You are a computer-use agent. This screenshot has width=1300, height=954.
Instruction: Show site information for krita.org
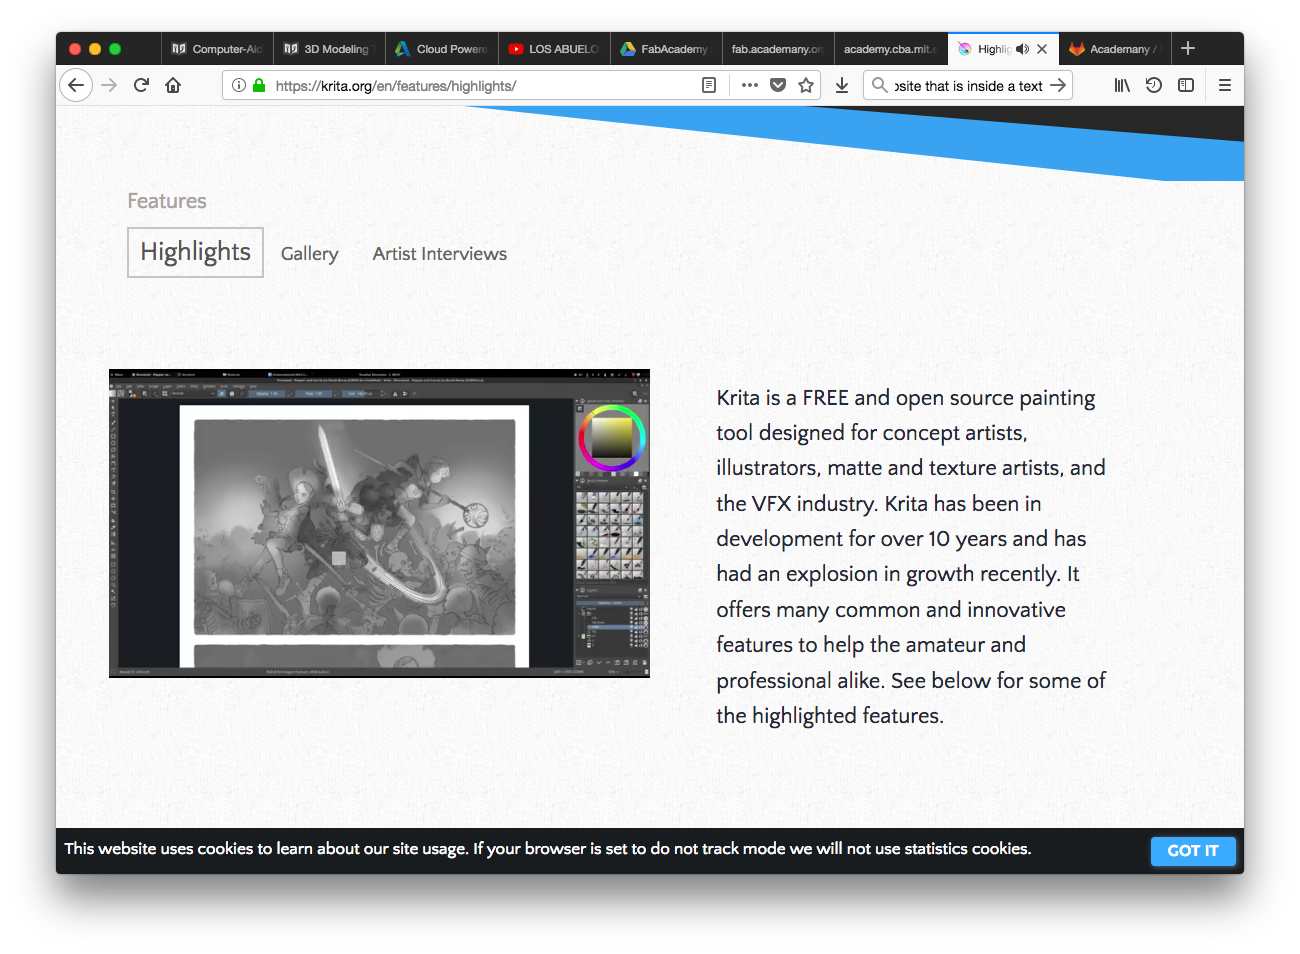(x=239, y=86)
